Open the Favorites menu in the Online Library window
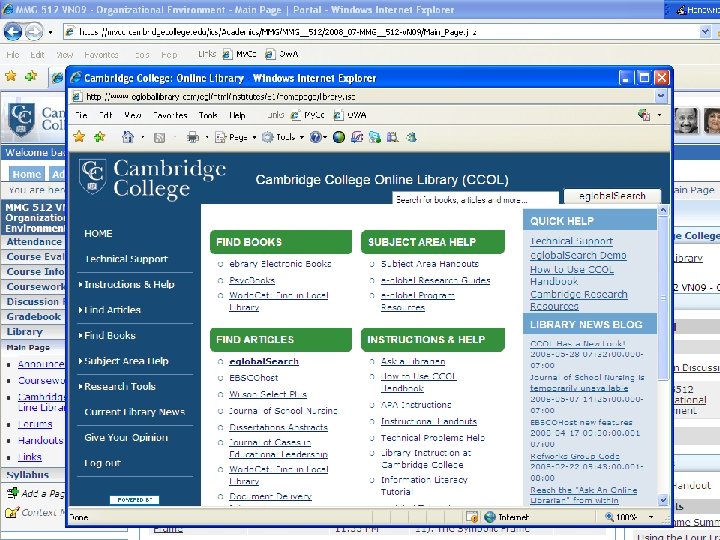Image resolution: width=720 pixels, height=540 pixels. (x=170, y=115)
